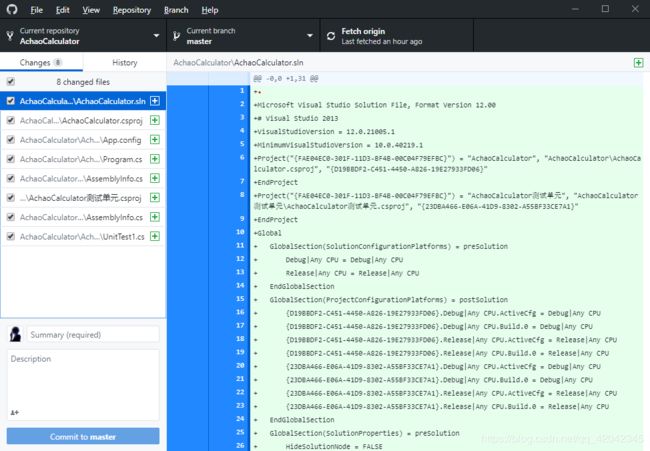Click the Commit to master button

[x=83, y=436]
